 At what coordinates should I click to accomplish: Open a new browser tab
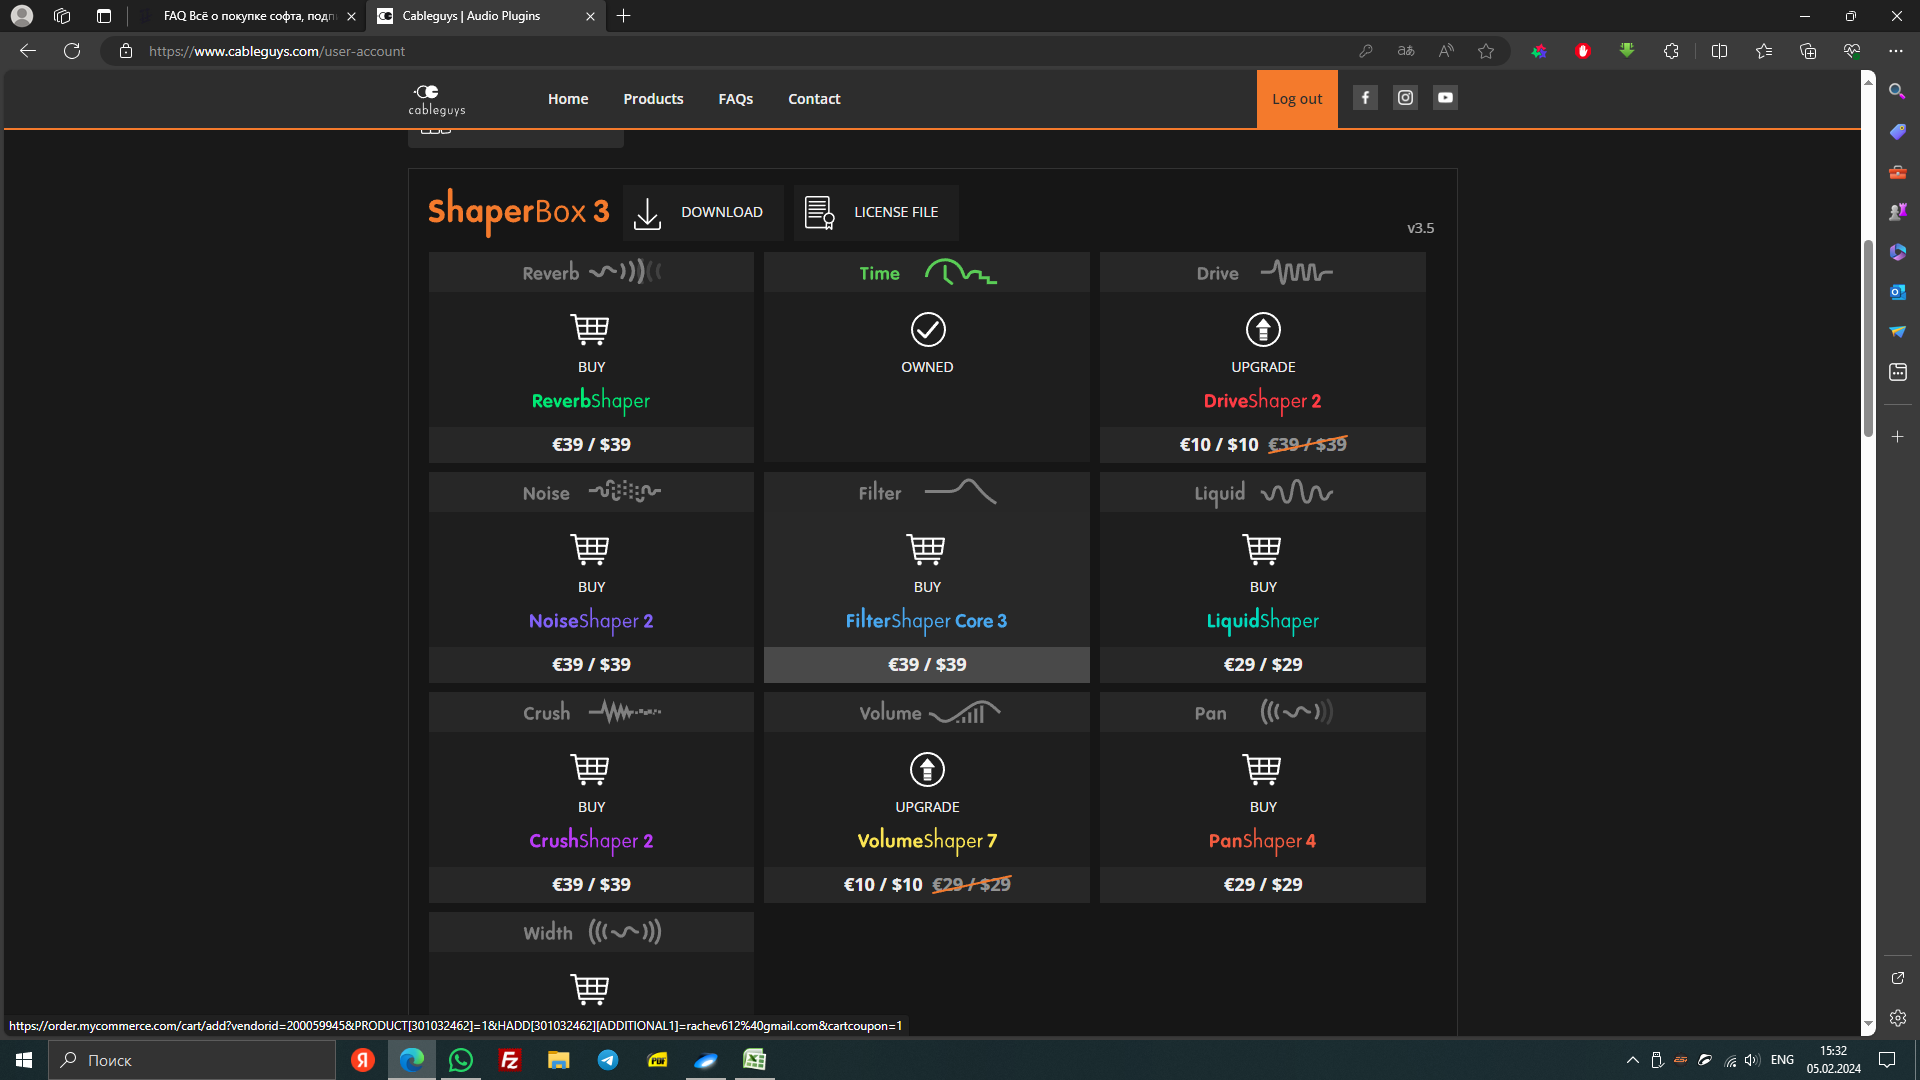[624, 16]
